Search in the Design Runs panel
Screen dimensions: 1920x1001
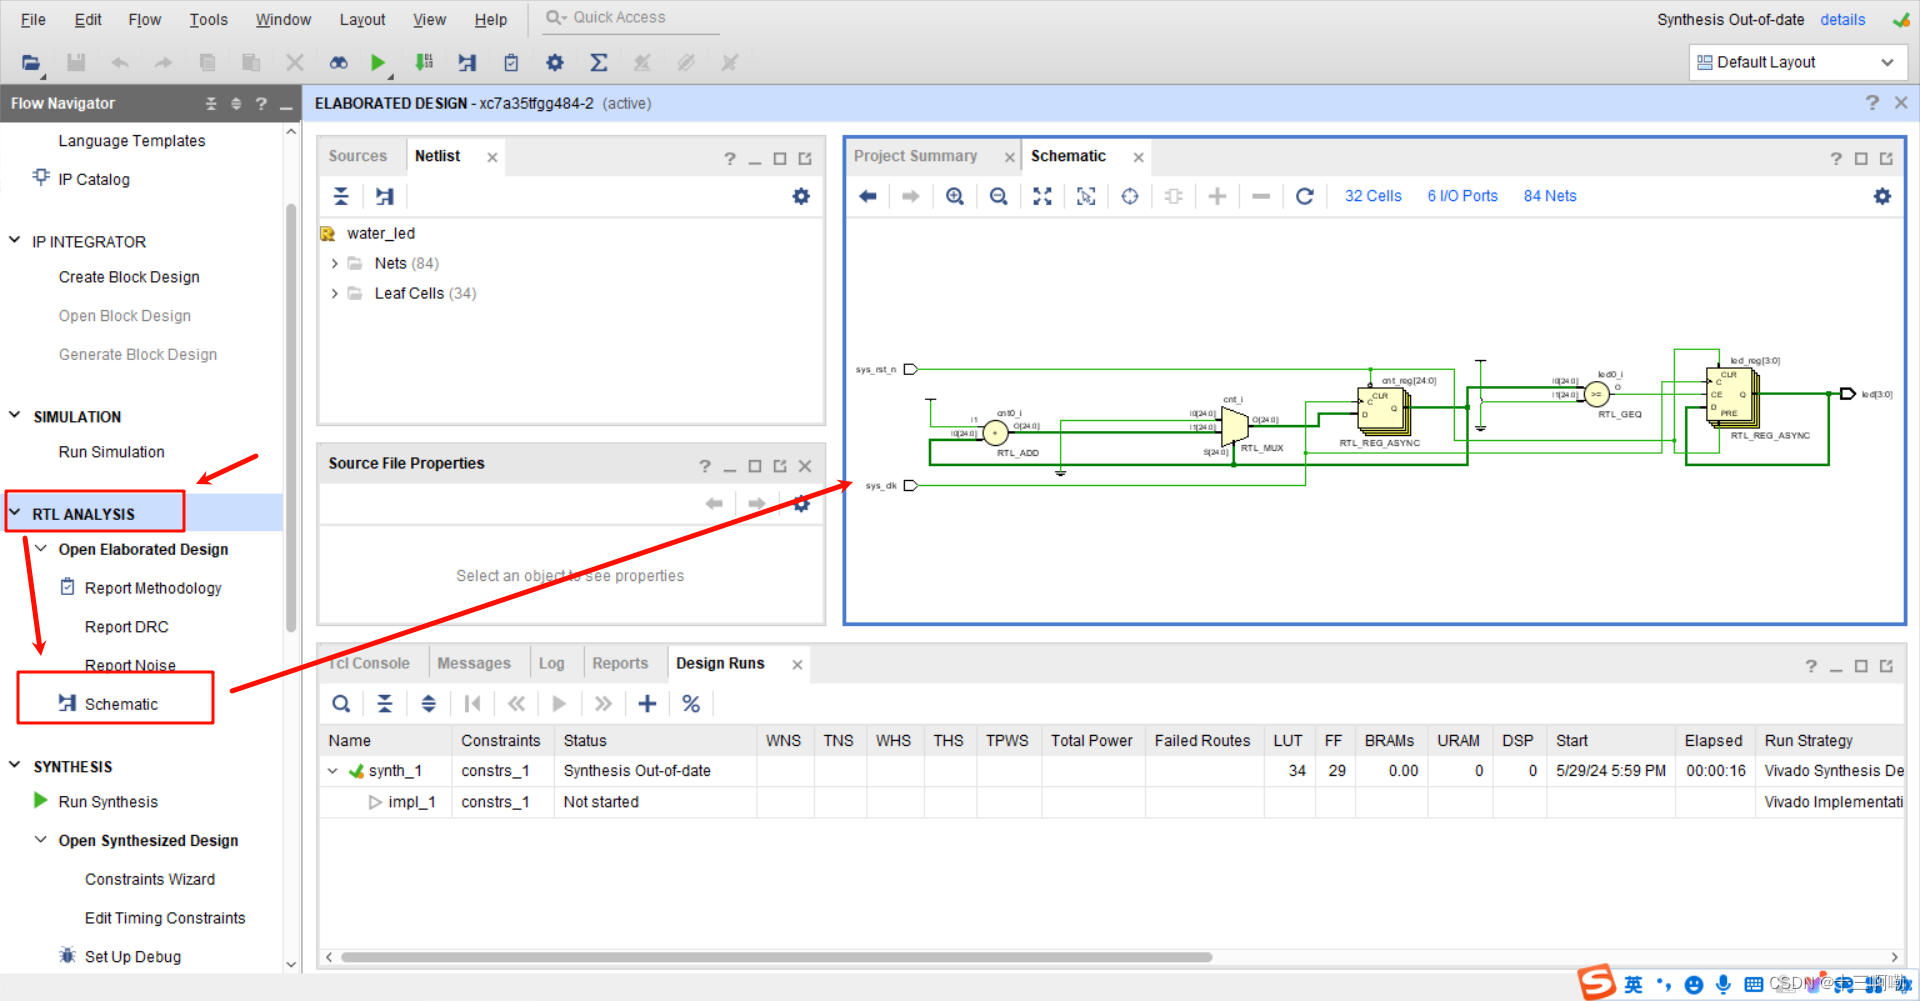[341, 704]
